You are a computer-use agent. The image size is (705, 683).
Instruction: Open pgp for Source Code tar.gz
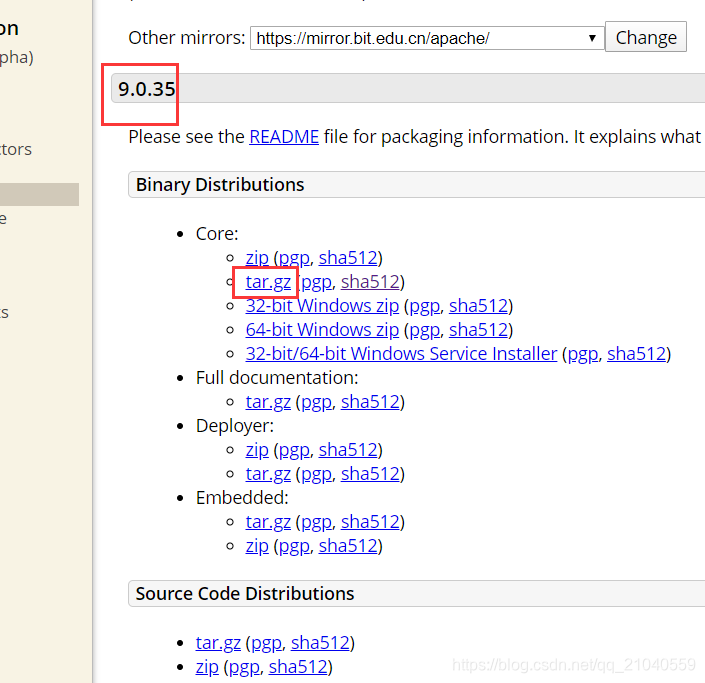pos(267,643)
